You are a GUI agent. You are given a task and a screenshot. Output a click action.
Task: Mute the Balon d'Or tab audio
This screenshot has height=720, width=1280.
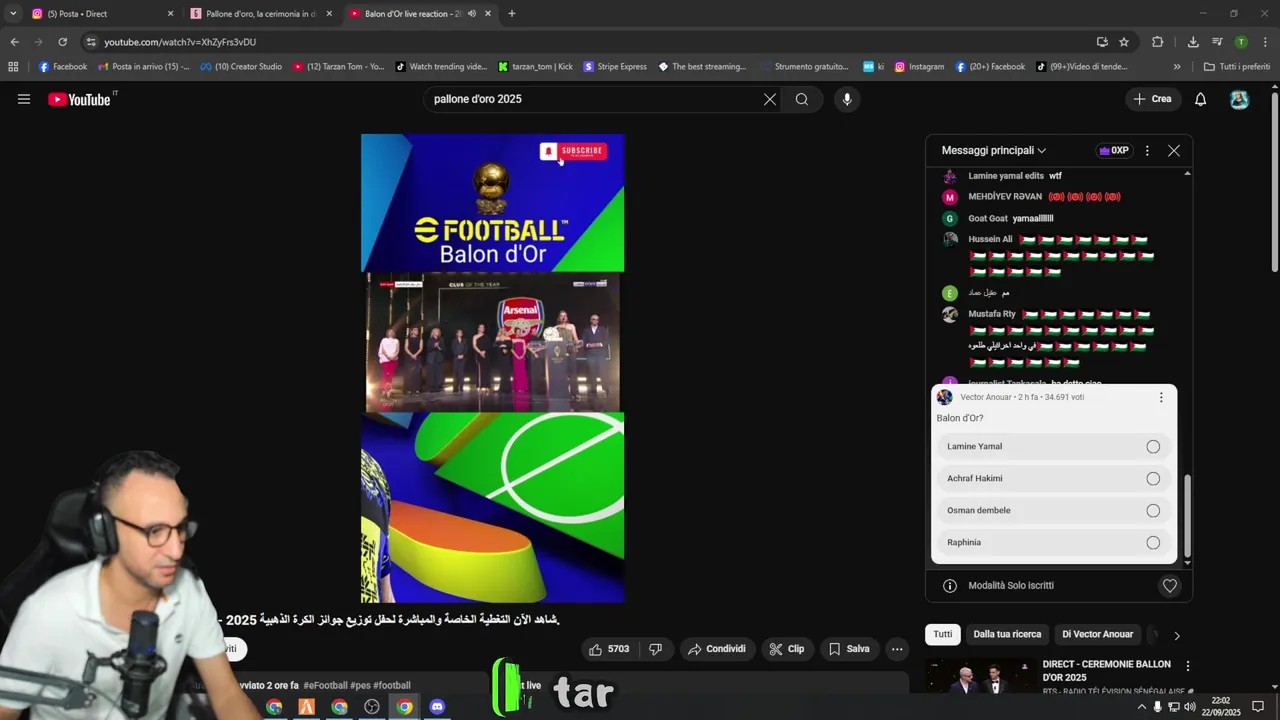[471, 14]
